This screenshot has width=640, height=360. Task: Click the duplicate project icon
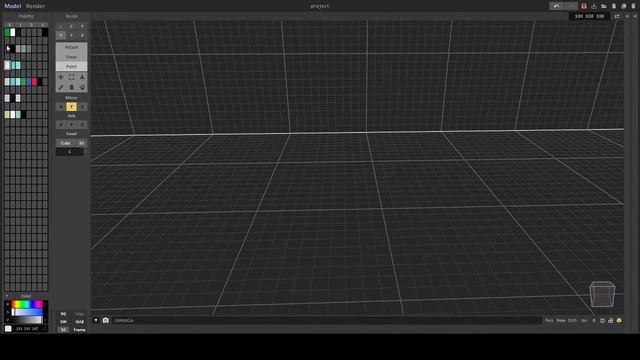click(x=624, y=6)
